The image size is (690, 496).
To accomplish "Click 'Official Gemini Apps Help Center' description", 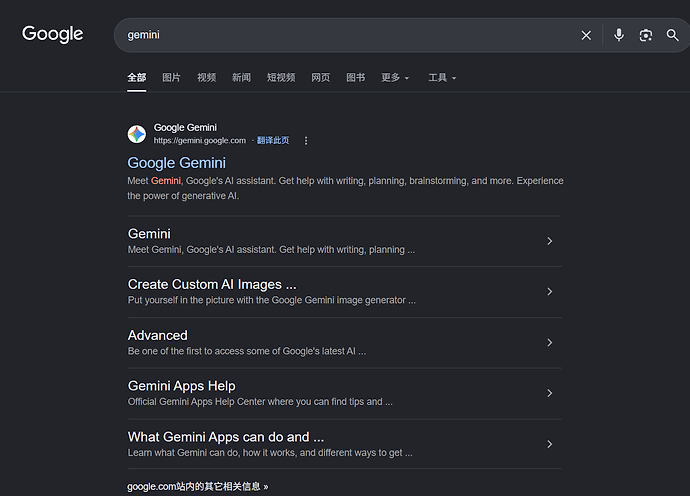I will pyautogui.click(x=260, y=402).
